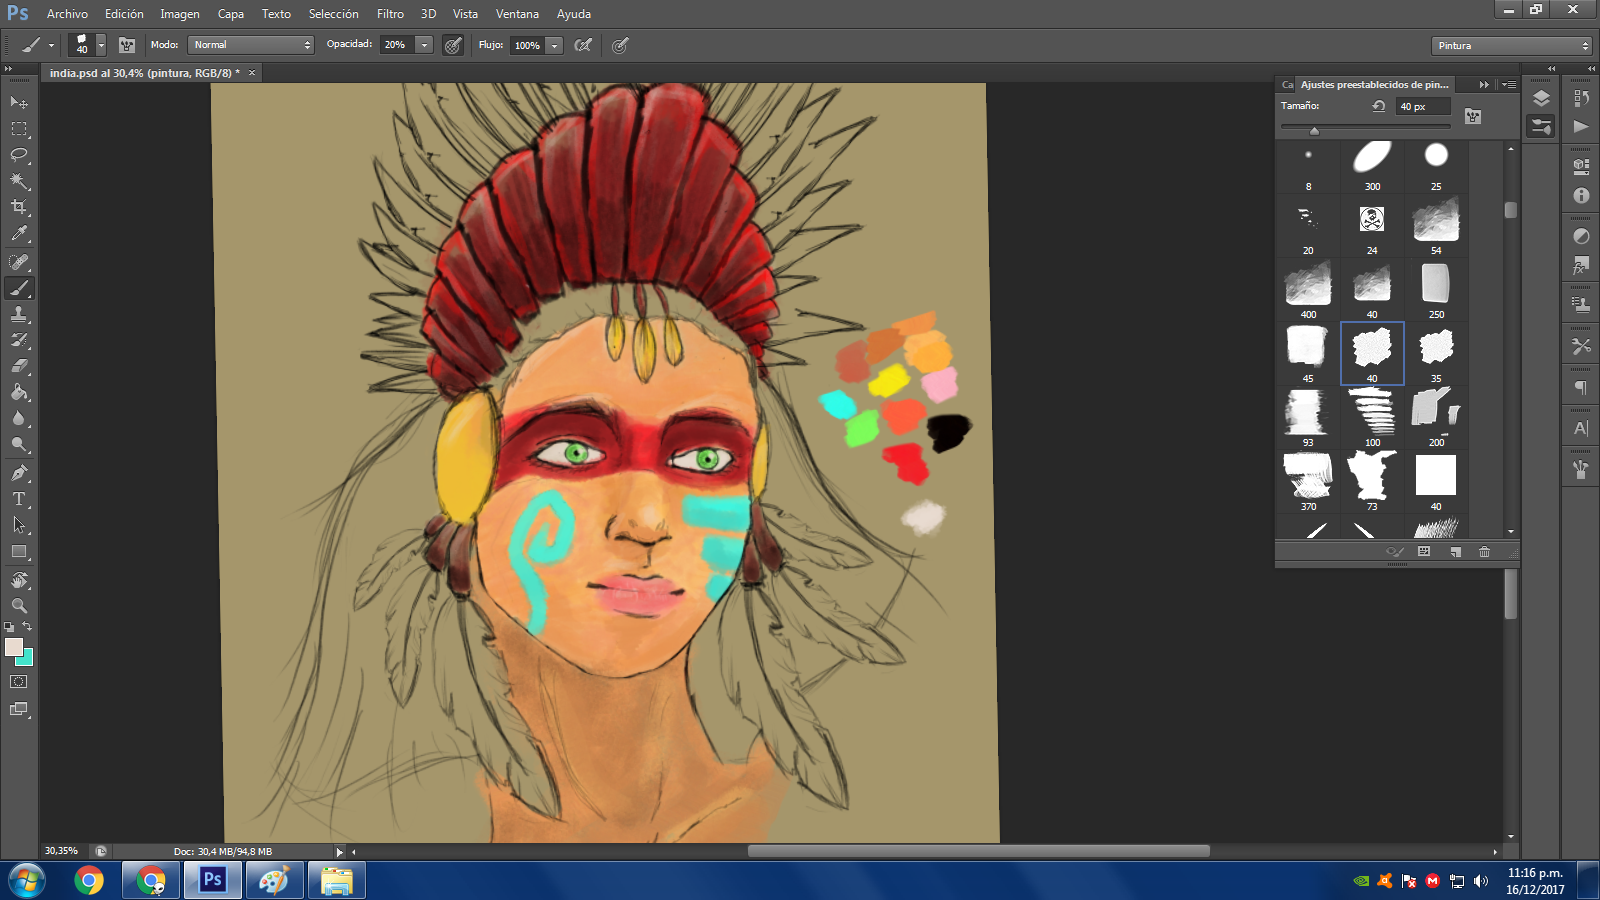Swap foreground and background colors
Viewport: 1600px width, 900px height.
pos(28,626)
